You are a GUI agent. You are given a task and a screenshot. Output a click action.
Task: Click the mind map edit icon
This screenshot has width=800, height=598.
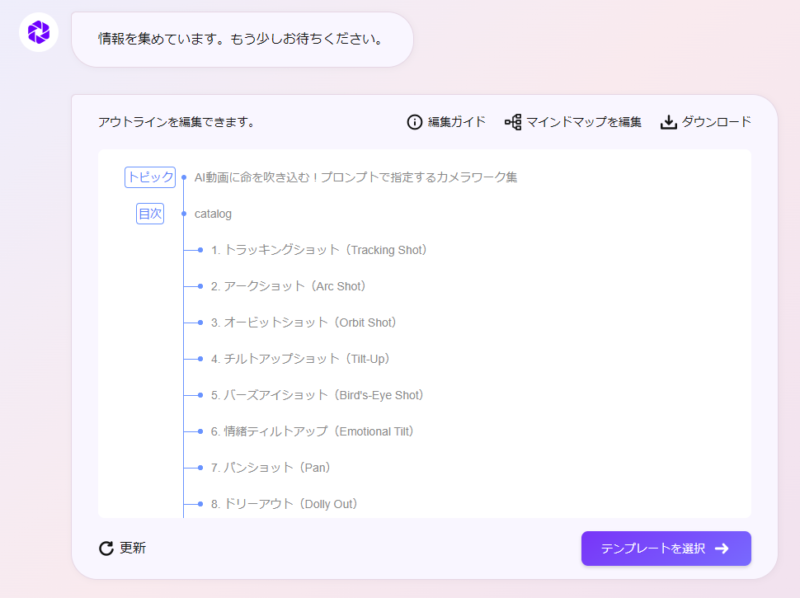pos(513,122)
